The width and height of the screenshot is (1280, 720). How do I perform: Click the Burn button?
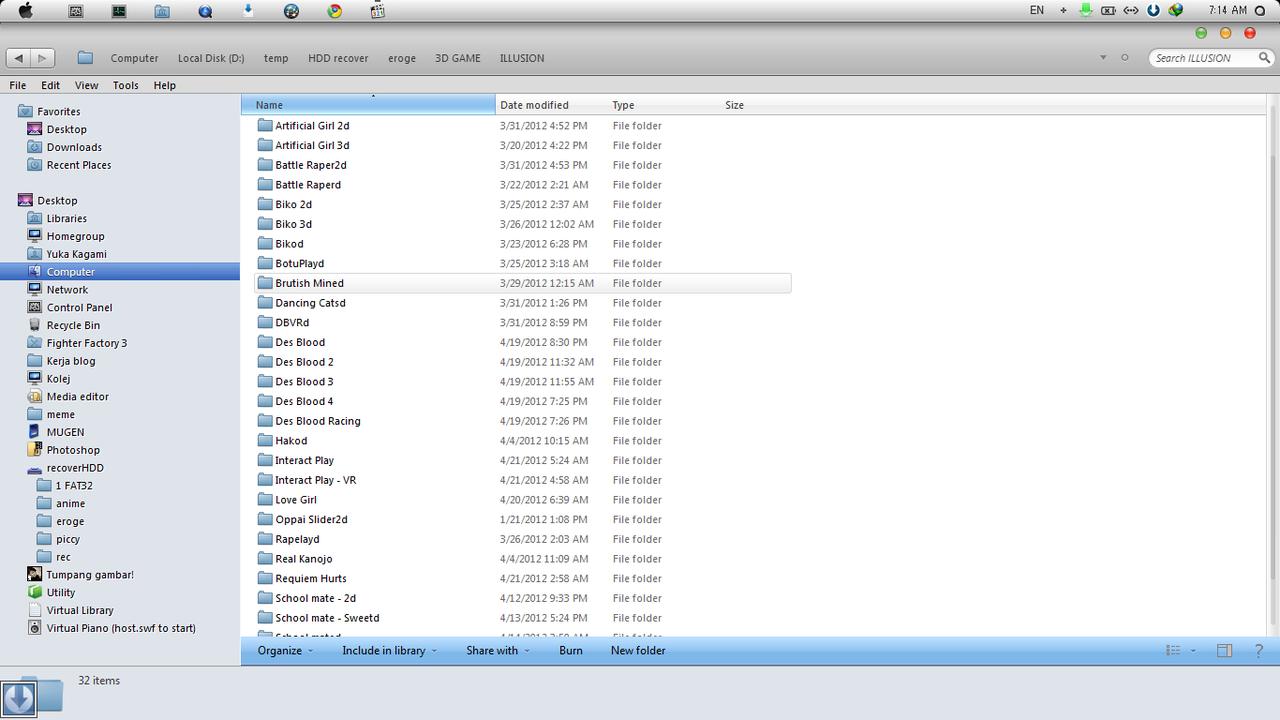point(570,650)
